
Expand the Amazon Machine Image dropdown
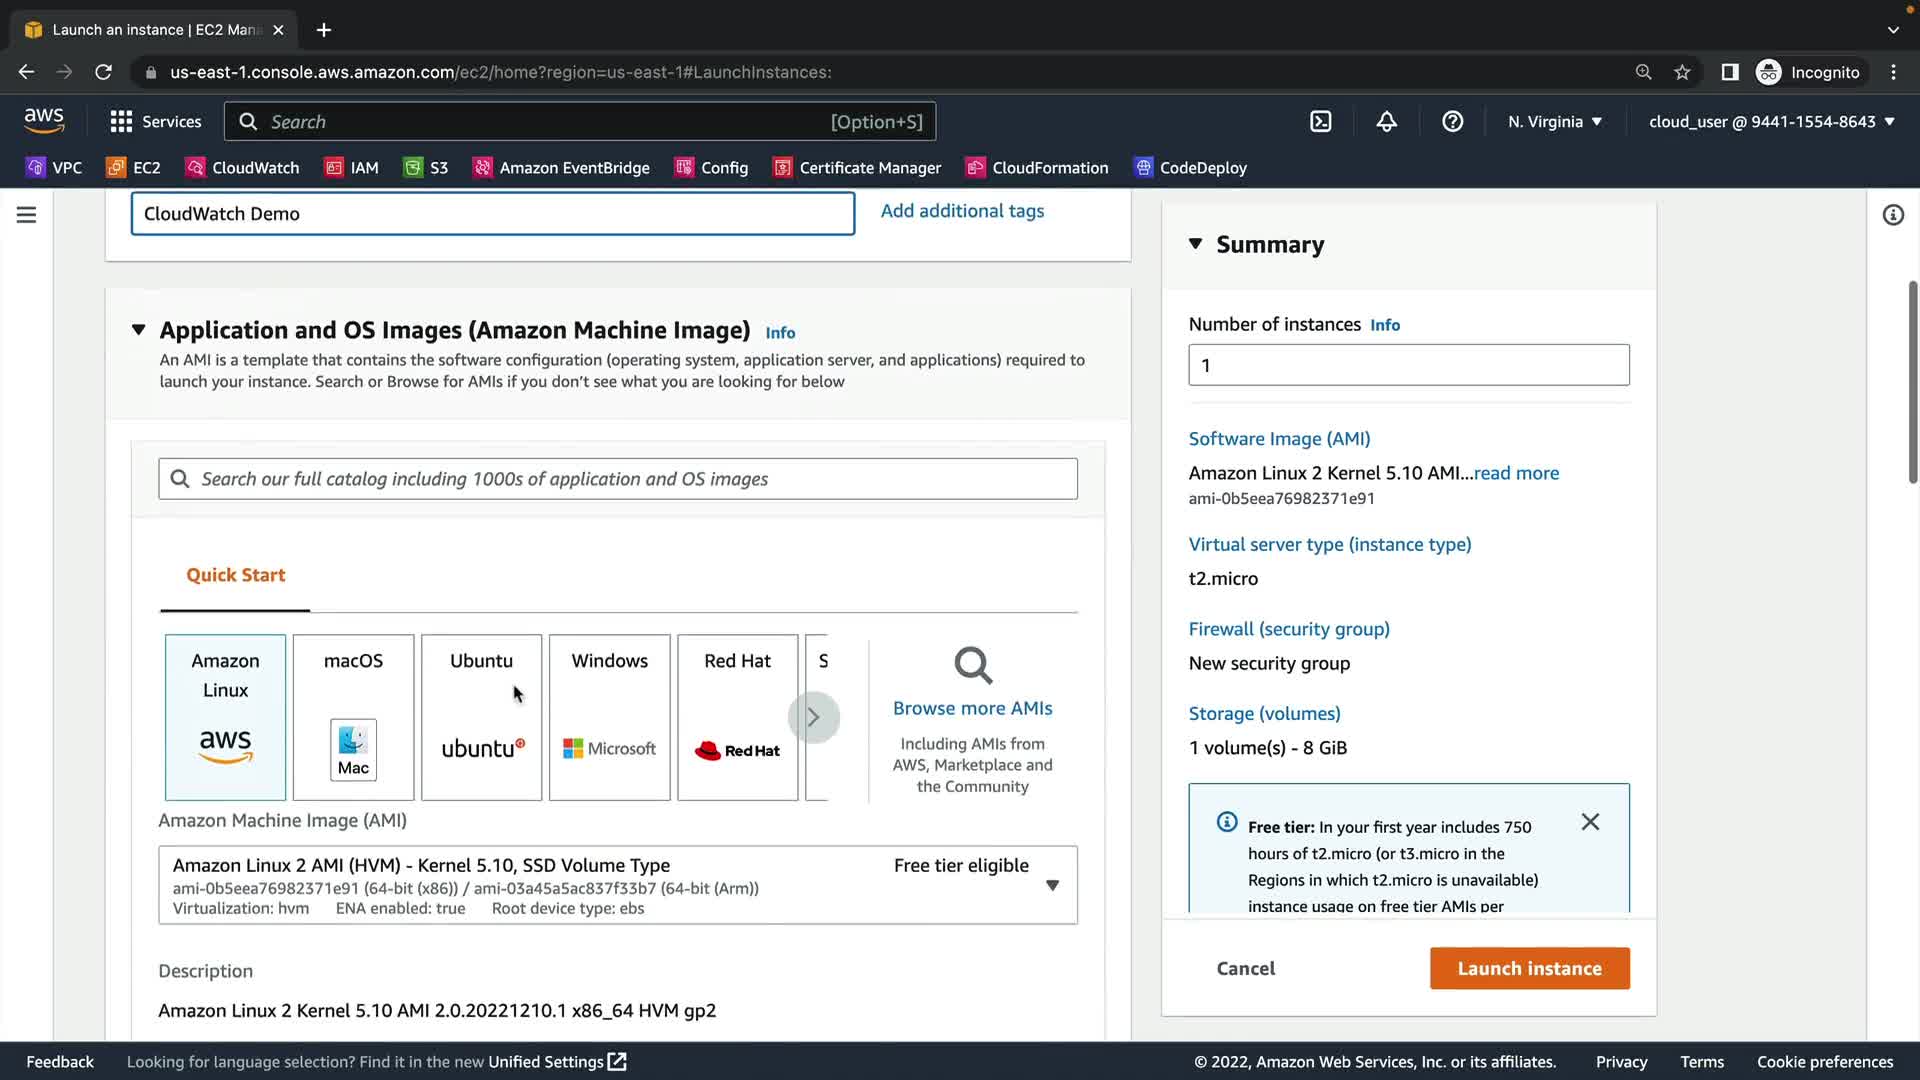[1052, 885]
